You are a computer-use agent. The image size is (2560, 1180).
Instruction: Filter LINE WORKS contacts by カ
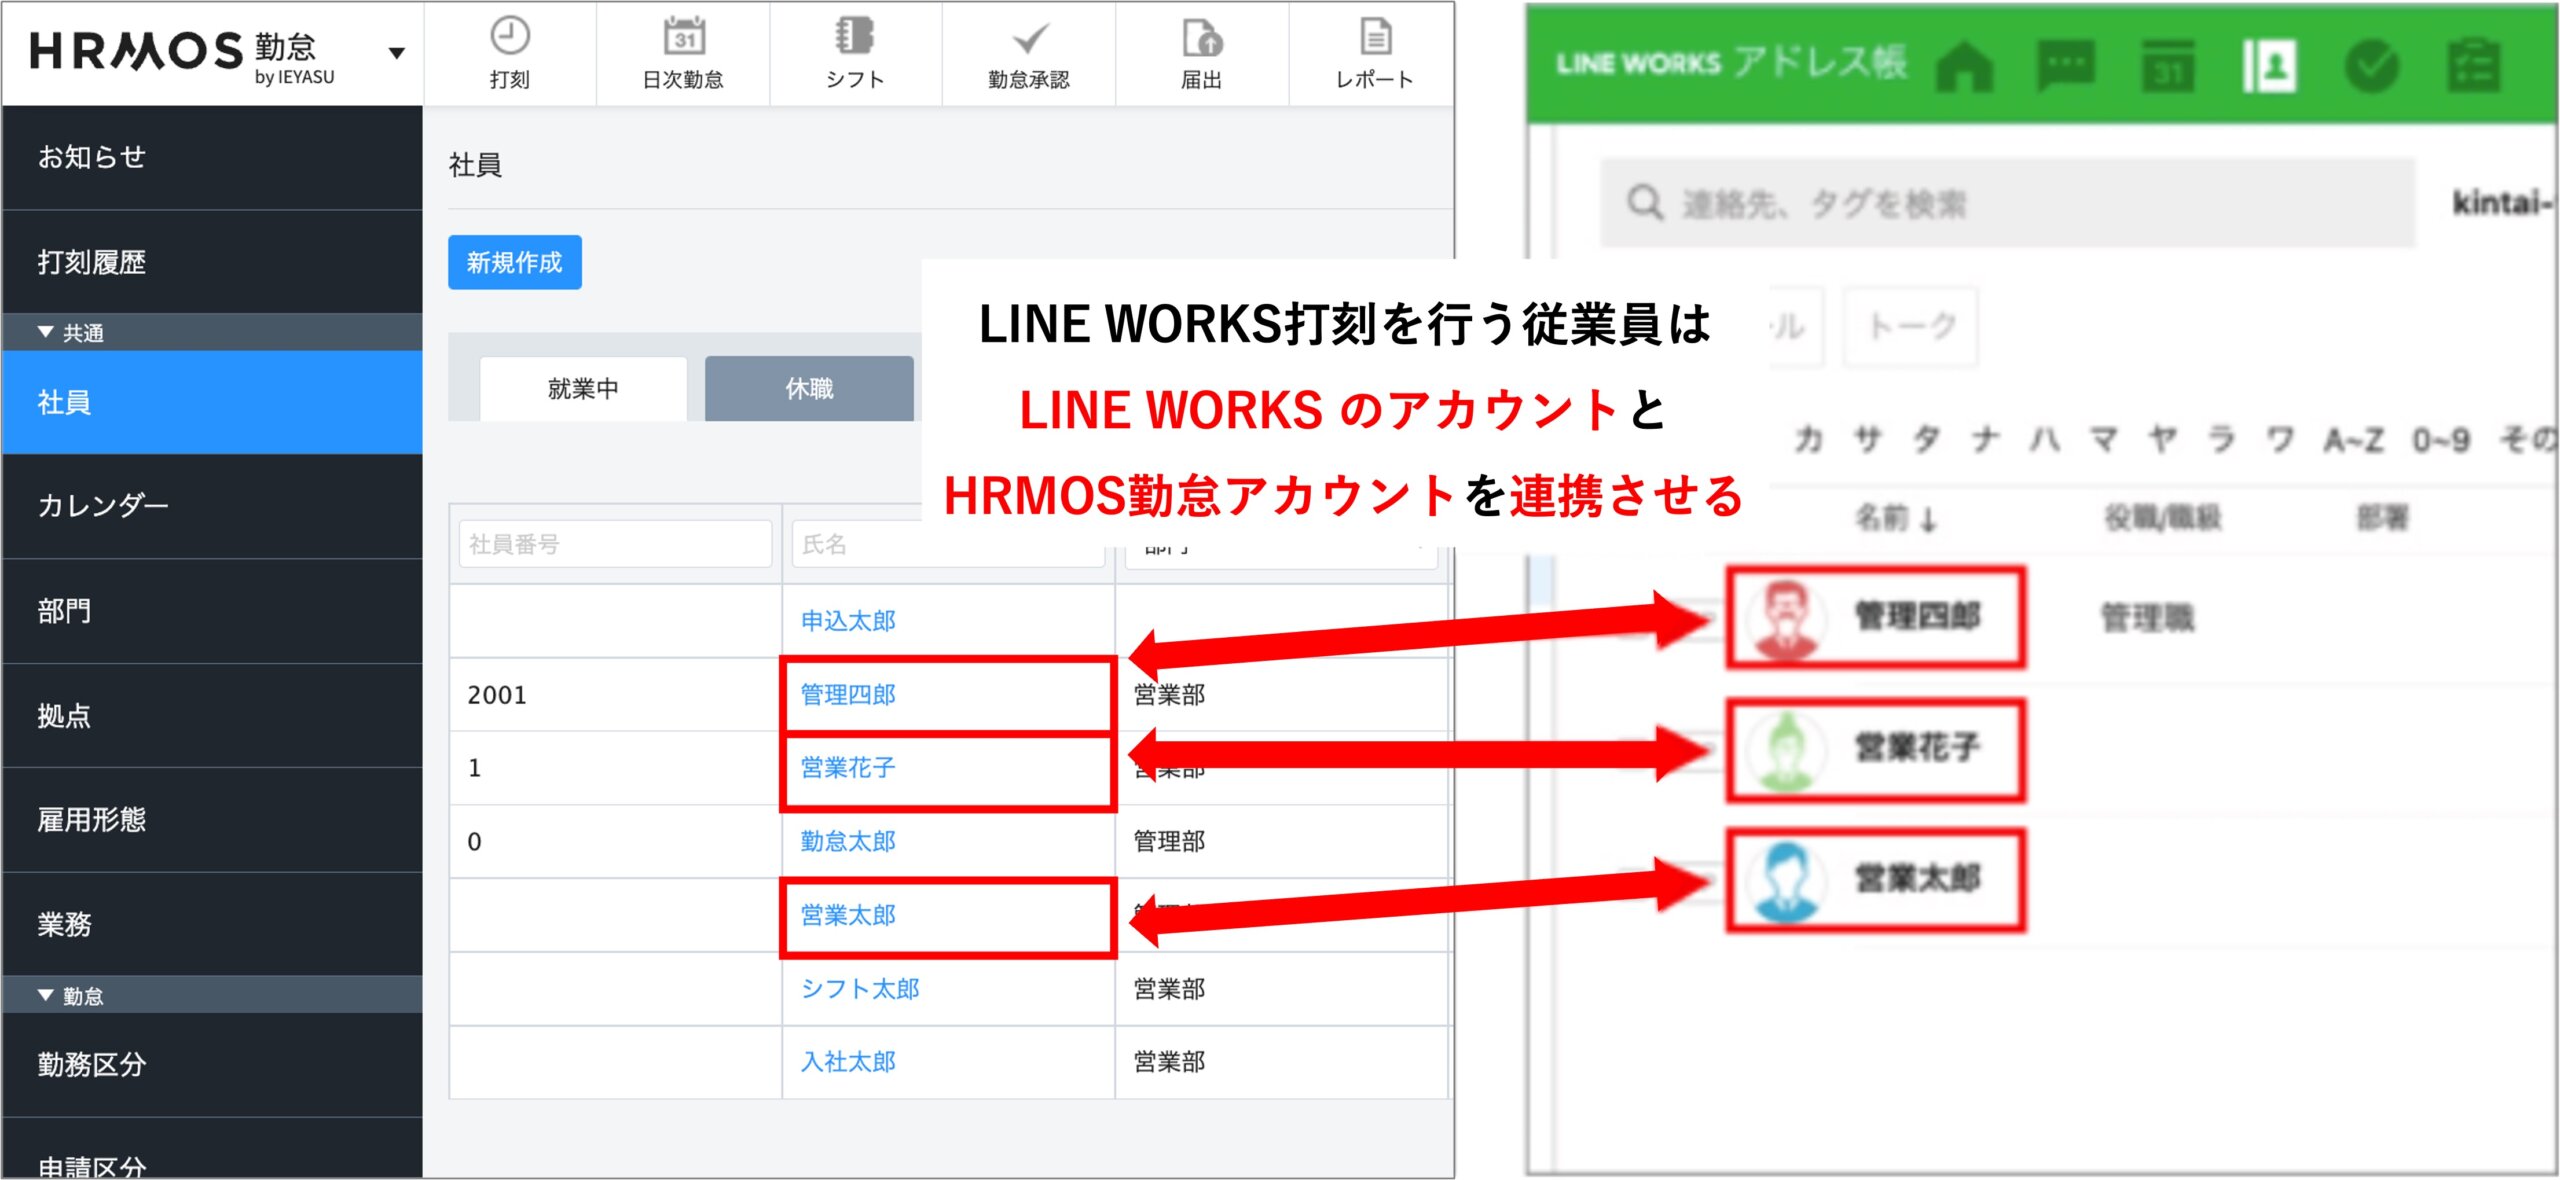coord(1807,439)
